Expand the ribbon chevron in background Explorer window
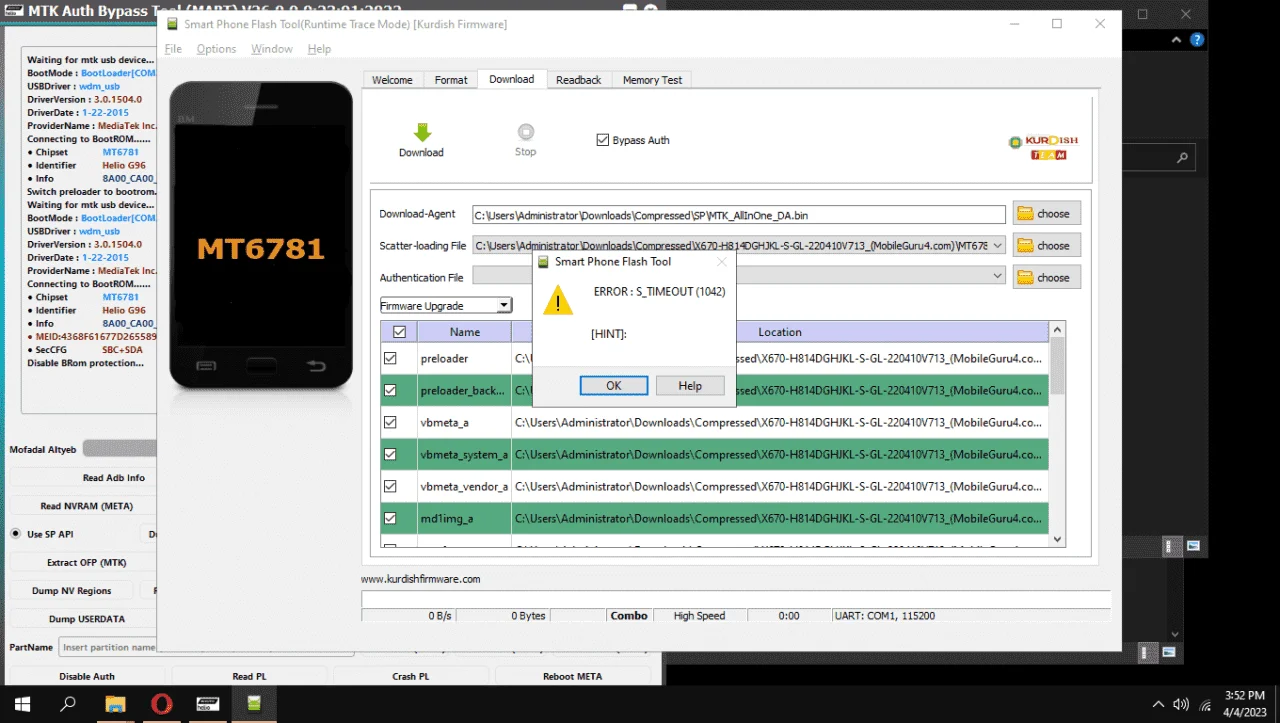Screen dimensions: 1280x723 click(1177, 40)
